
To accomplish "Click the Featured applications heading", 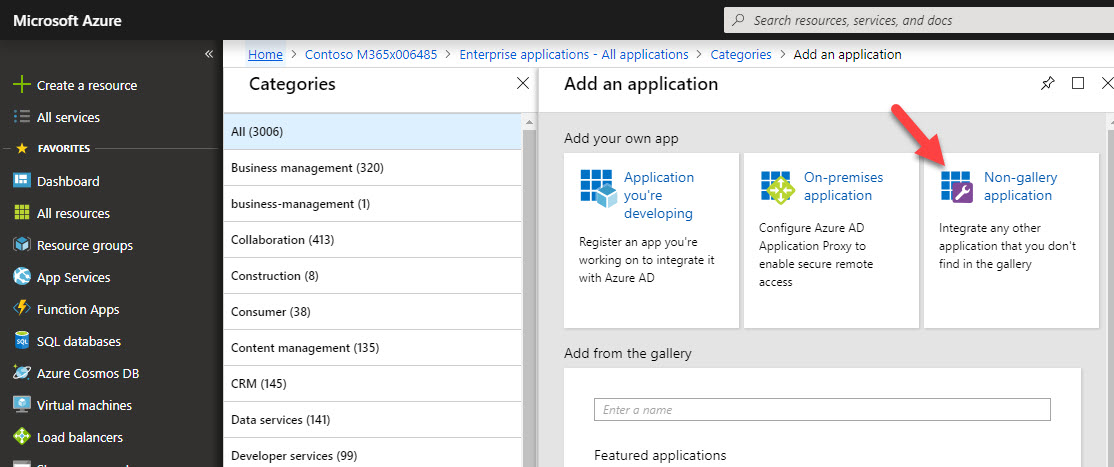I will click(x=660, y=455).
